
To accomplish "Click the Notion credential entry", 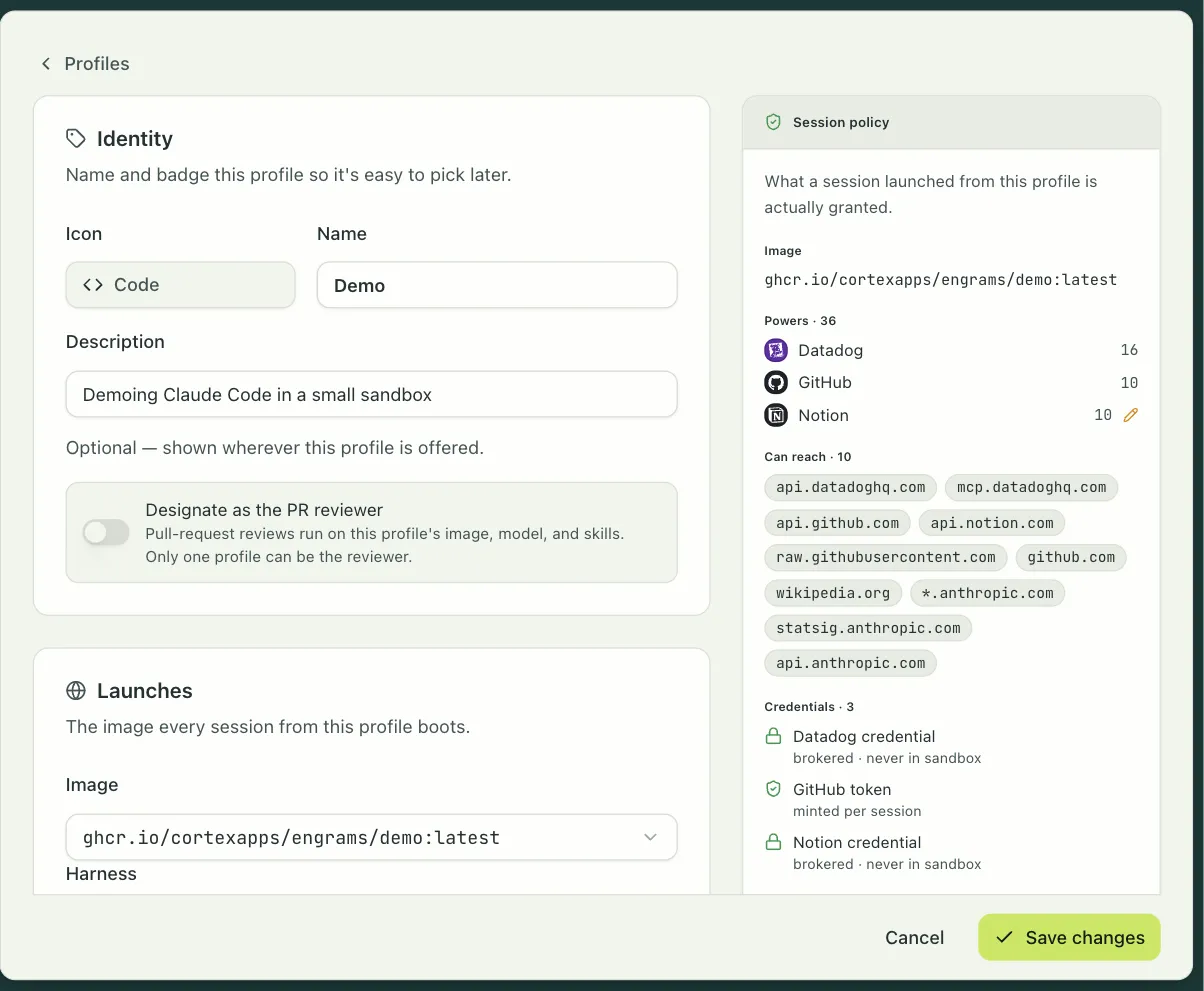I will tap(873, 852).
